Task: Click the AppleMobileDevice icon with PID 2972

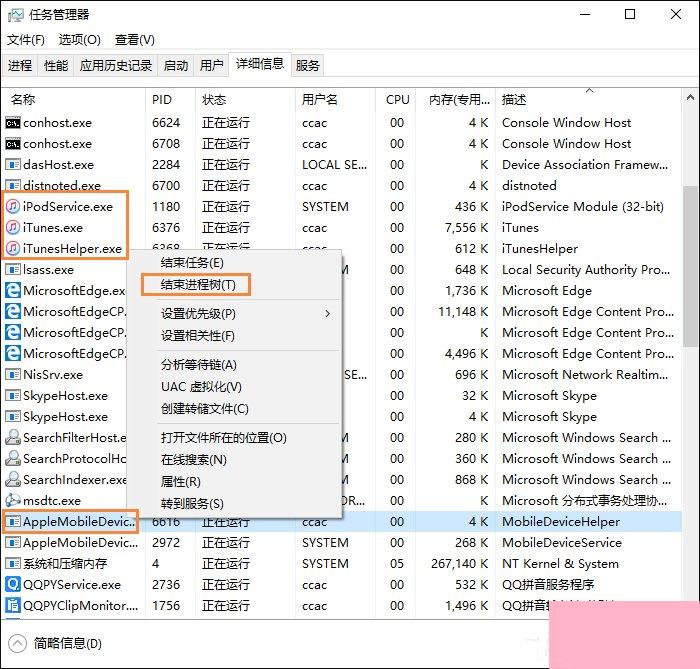Action: [12, 542]
